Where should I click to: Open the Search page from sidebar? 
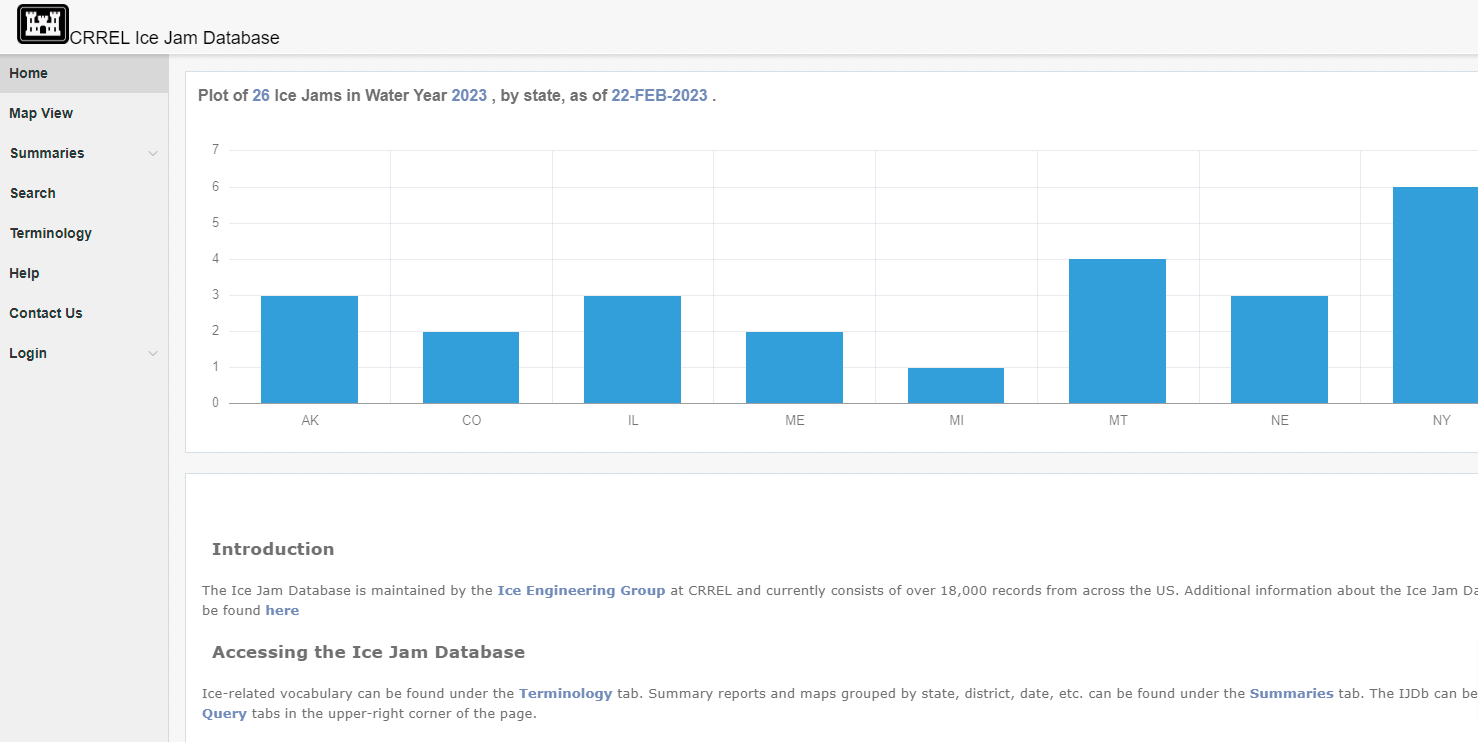click(33, 193)
